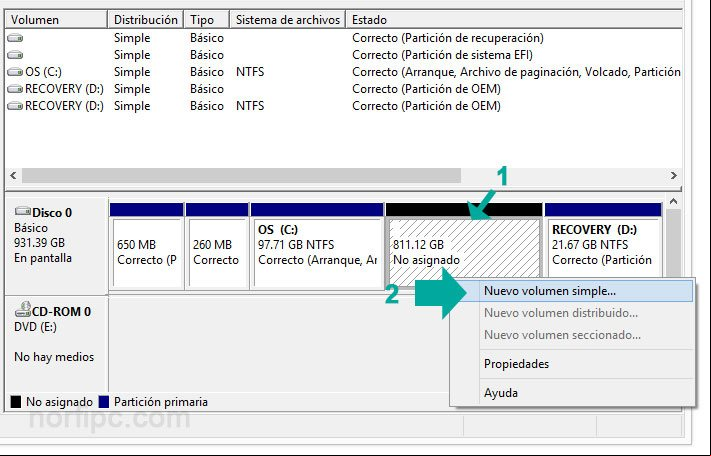
Task: Click the horizontal scrollbar thumb of volume list
Action: 241,175
